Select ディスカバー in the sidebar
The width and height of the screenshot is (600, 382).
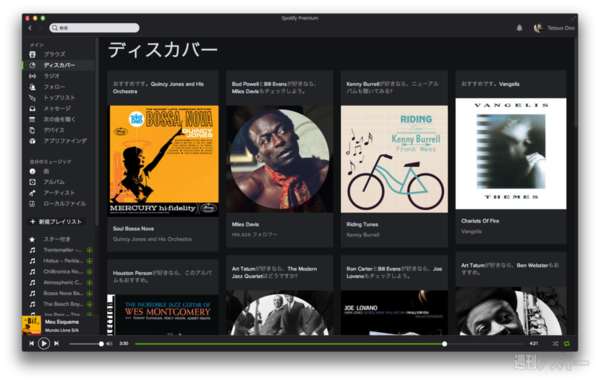click(59, 65)
